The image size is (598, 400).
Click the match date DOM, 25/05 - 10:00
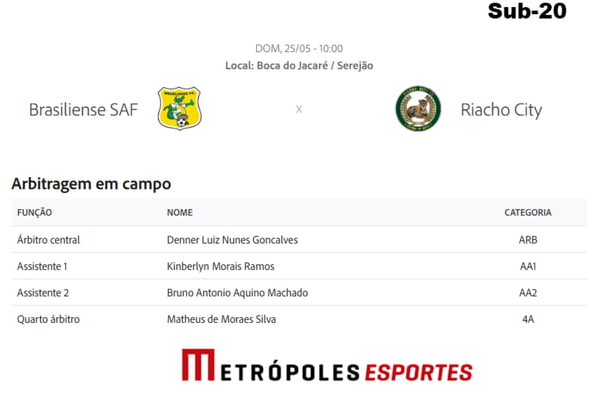[x=299, y=48]
